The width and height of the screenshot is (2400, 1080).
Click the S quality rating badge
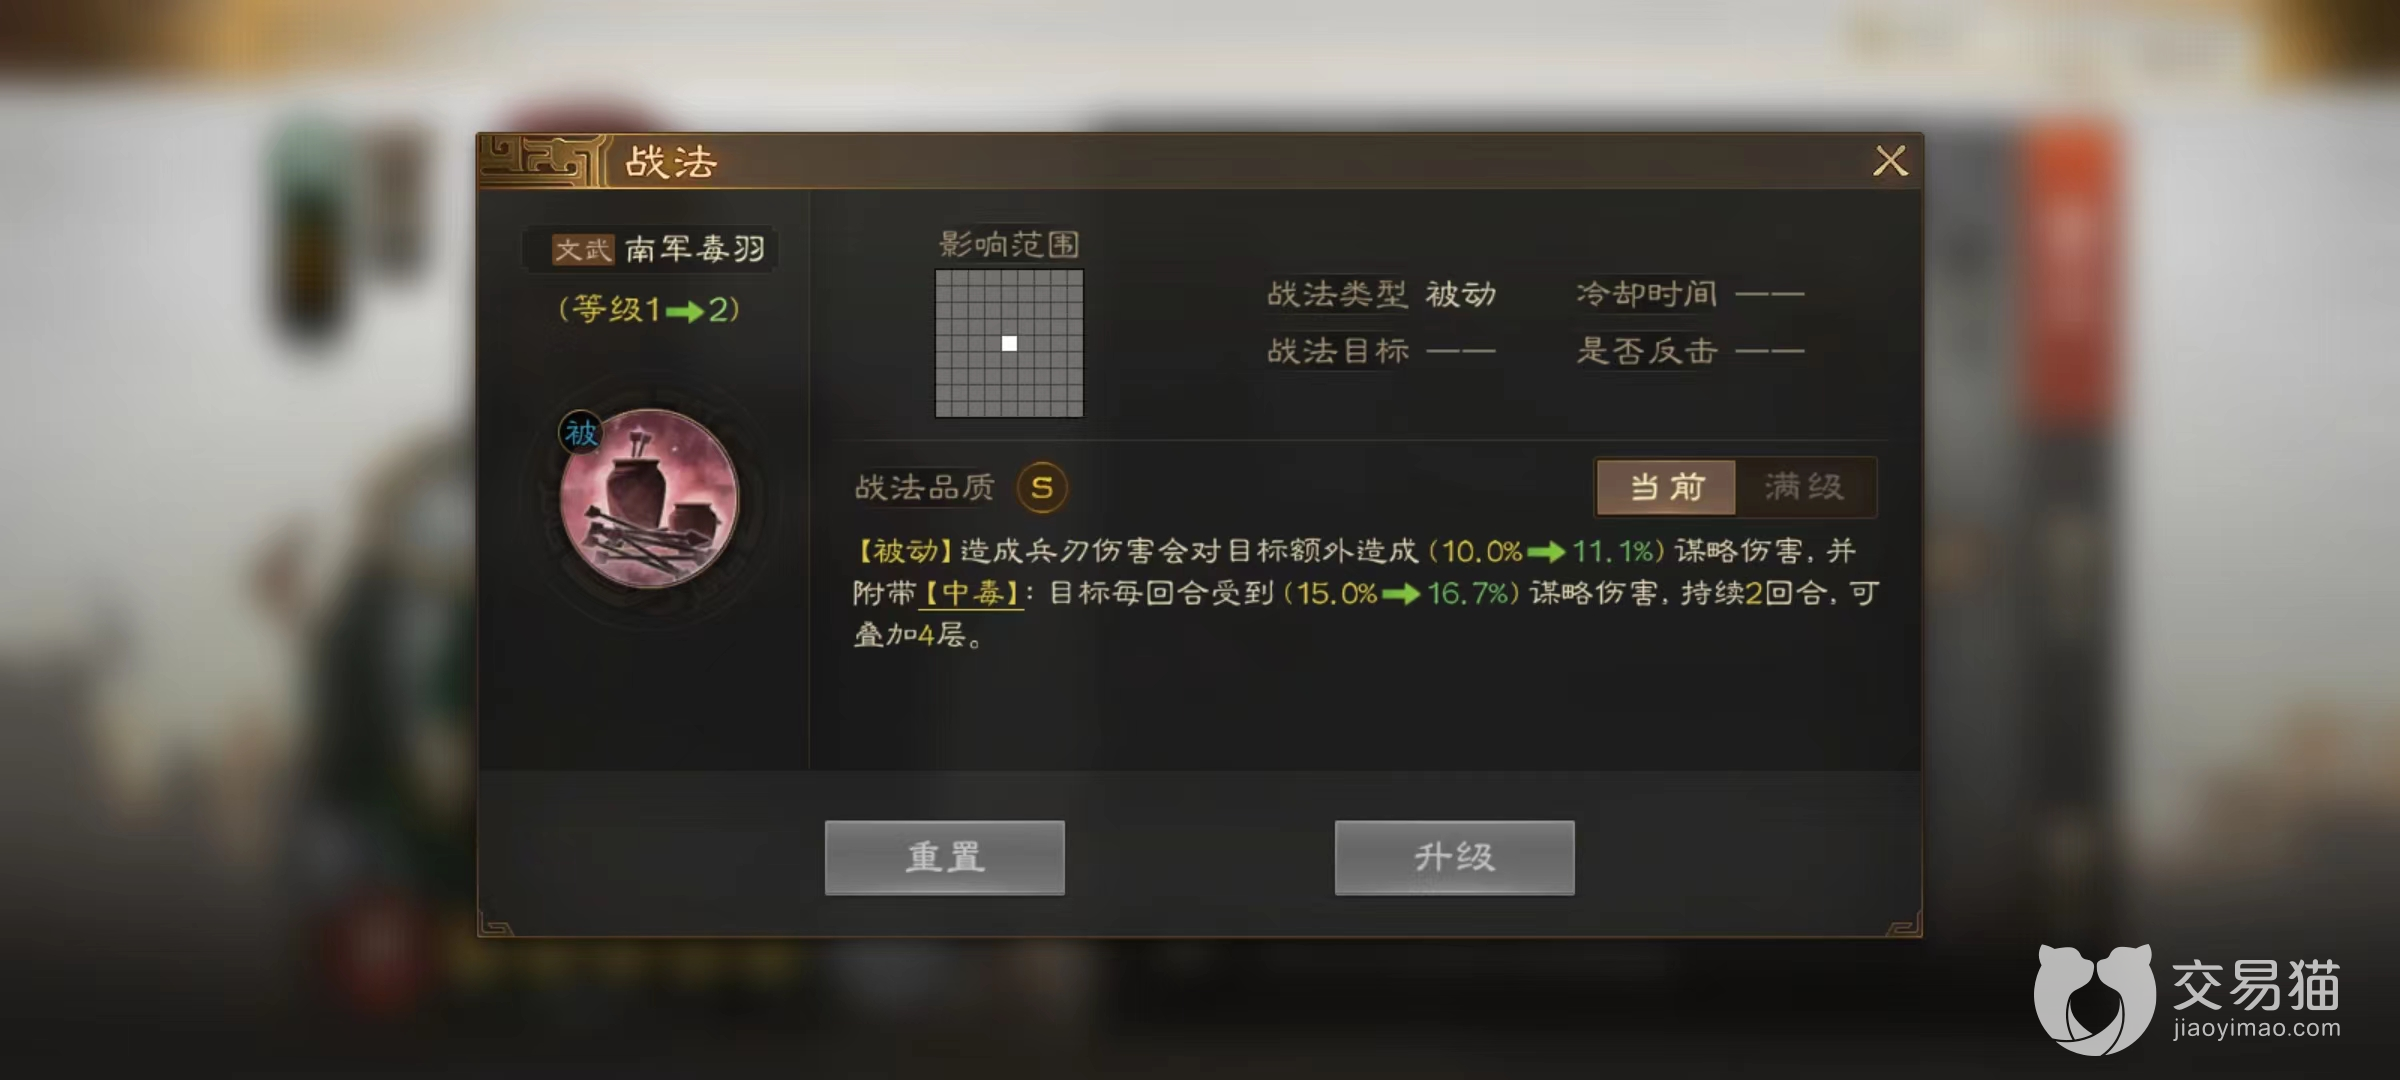coord(1041,488)
